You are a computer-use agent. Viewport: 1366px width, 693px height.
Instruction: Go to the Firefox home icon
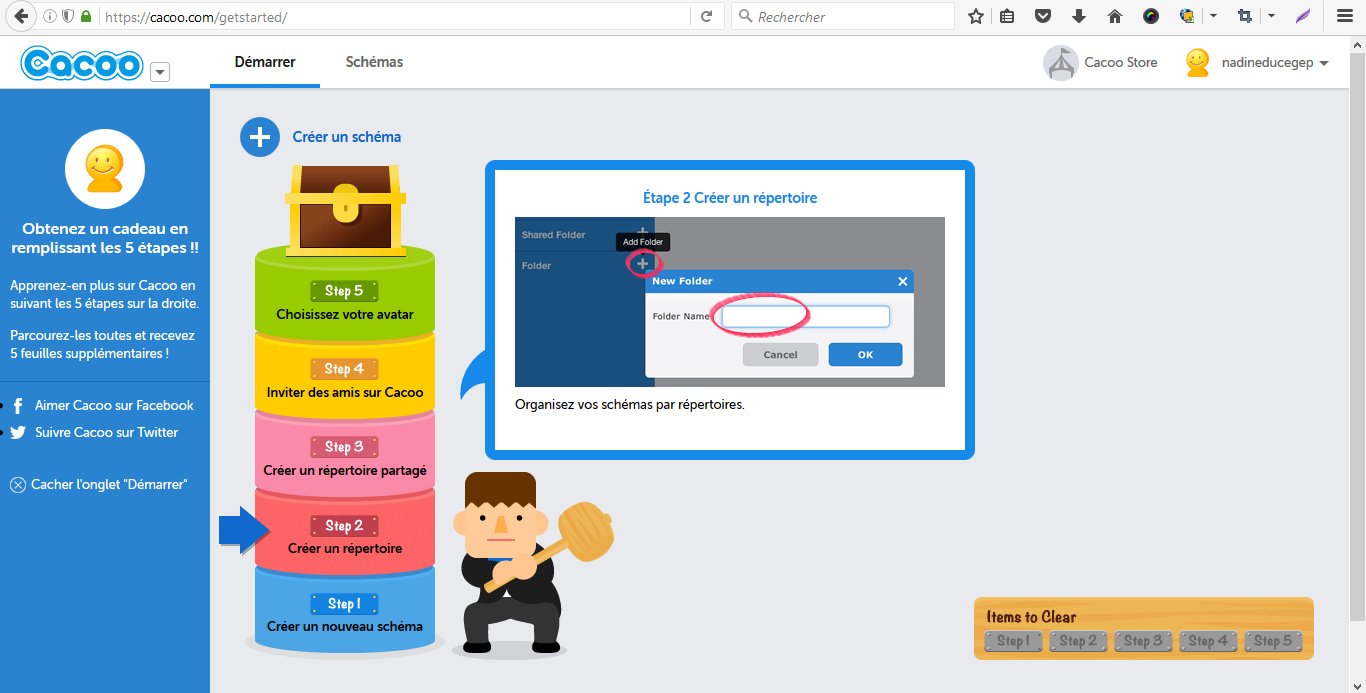(1114, 16)
